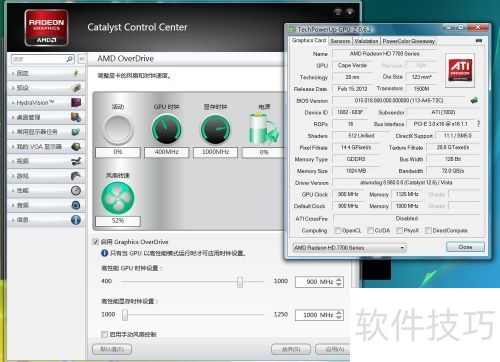Click the 900 MHz stepper up arrow
This screenshot has width=500, height=362.
(x=339, y=279)
